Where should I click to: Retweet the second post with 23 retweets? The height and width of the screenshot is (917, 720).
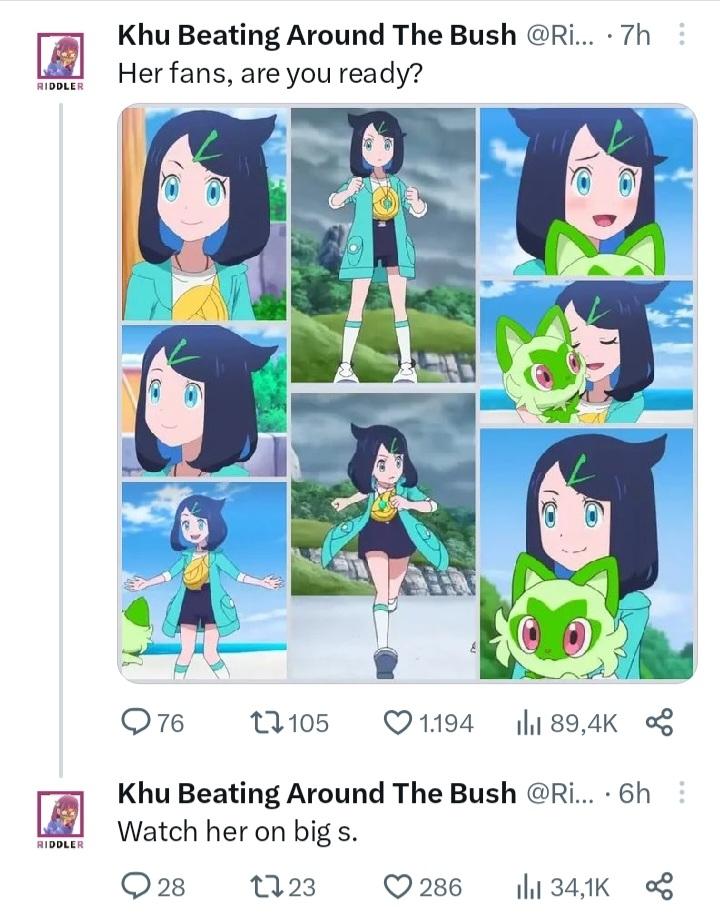[x=283, y=887]
